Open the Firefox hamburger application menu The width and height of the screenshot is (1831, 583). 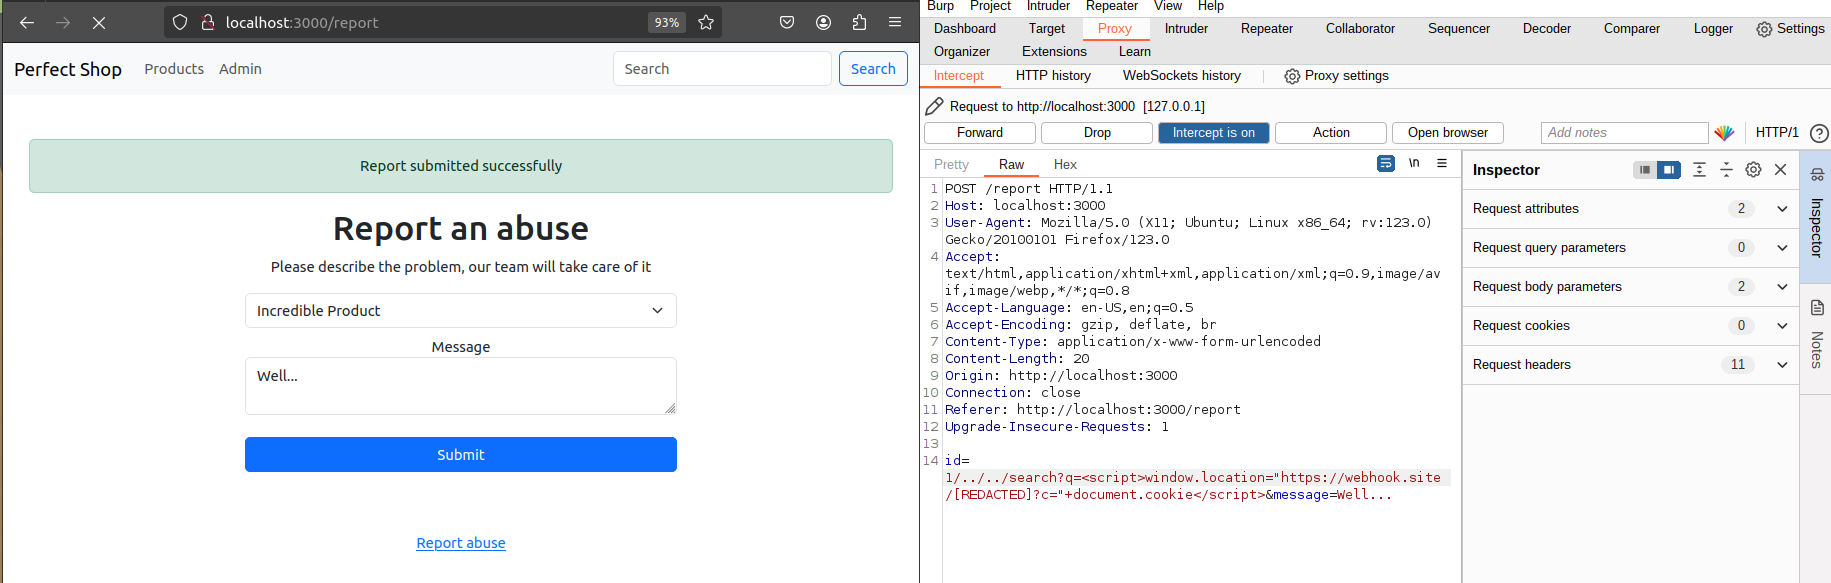coord(895,22)
